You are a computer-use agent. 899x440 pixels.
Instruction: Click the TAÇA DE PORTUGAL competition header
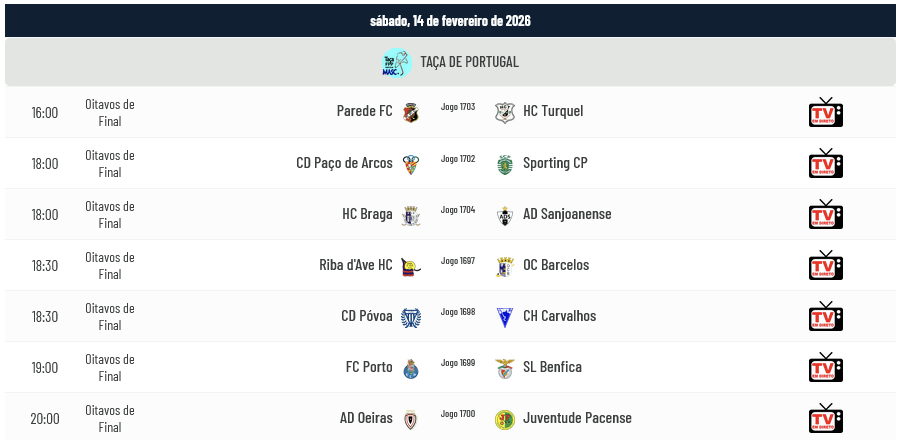[x=469, y=62]
